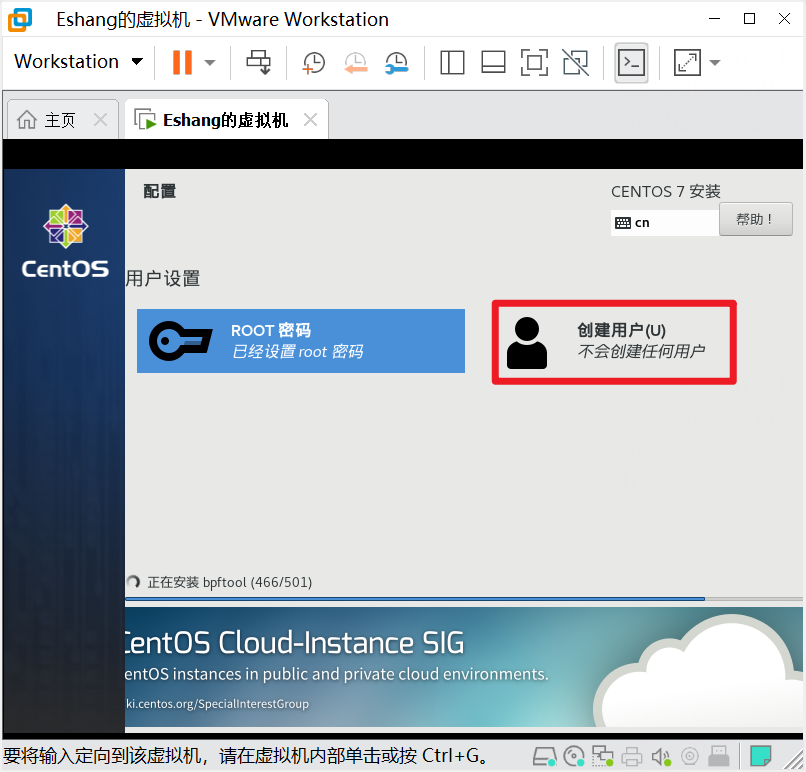
Task: Close the VMware Workstation window
Action: [784, 19]
